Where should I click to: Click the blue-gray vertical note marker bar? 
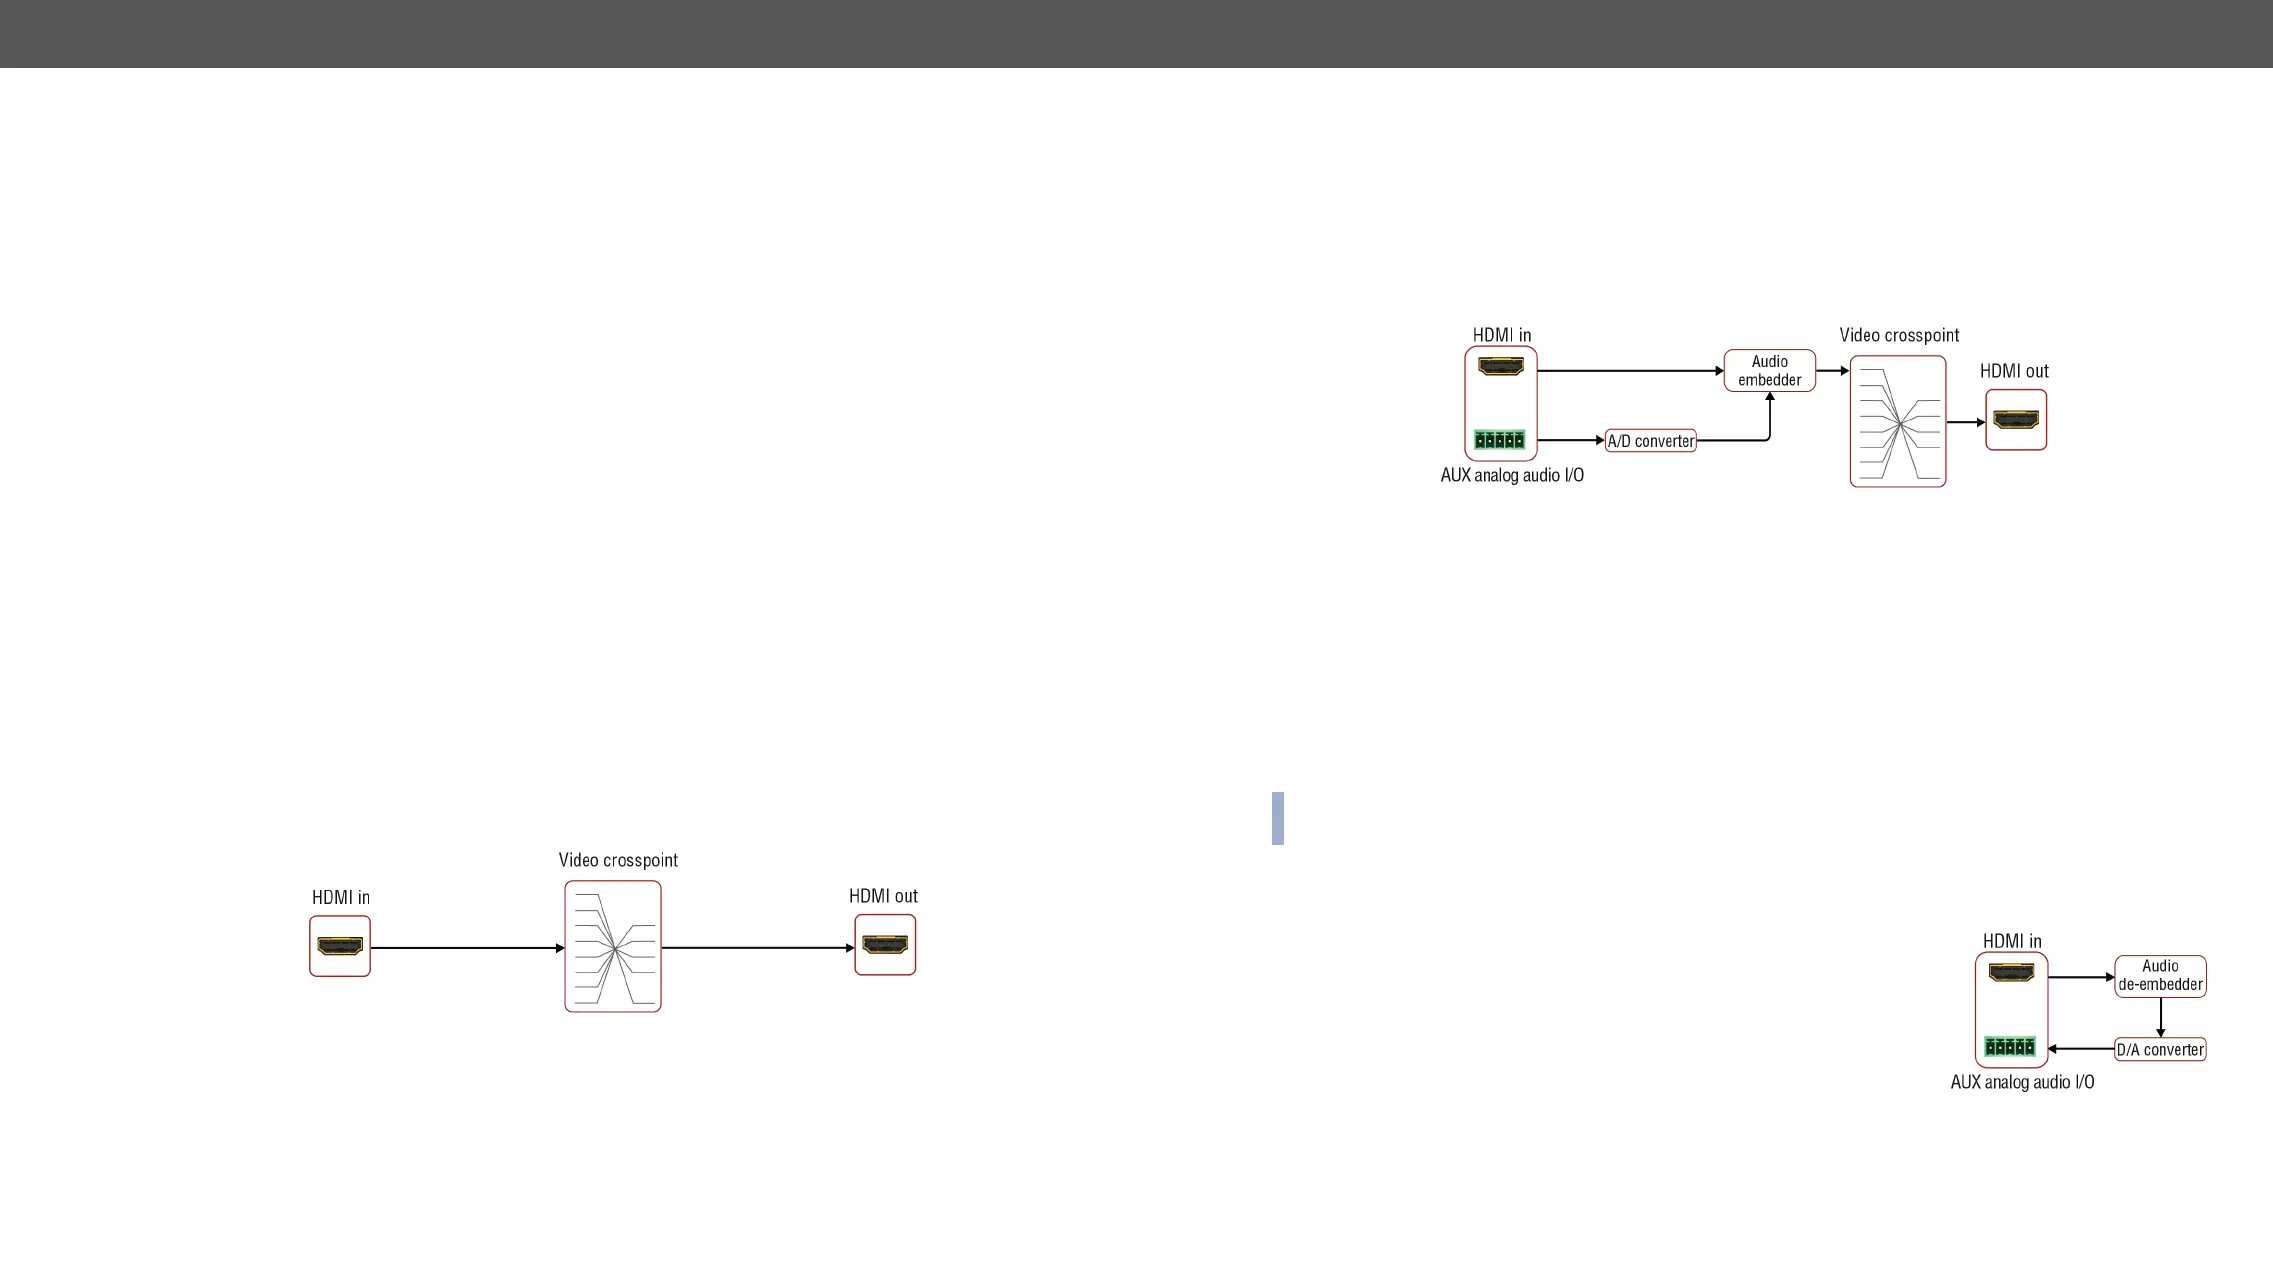(x=1277, y=818)
